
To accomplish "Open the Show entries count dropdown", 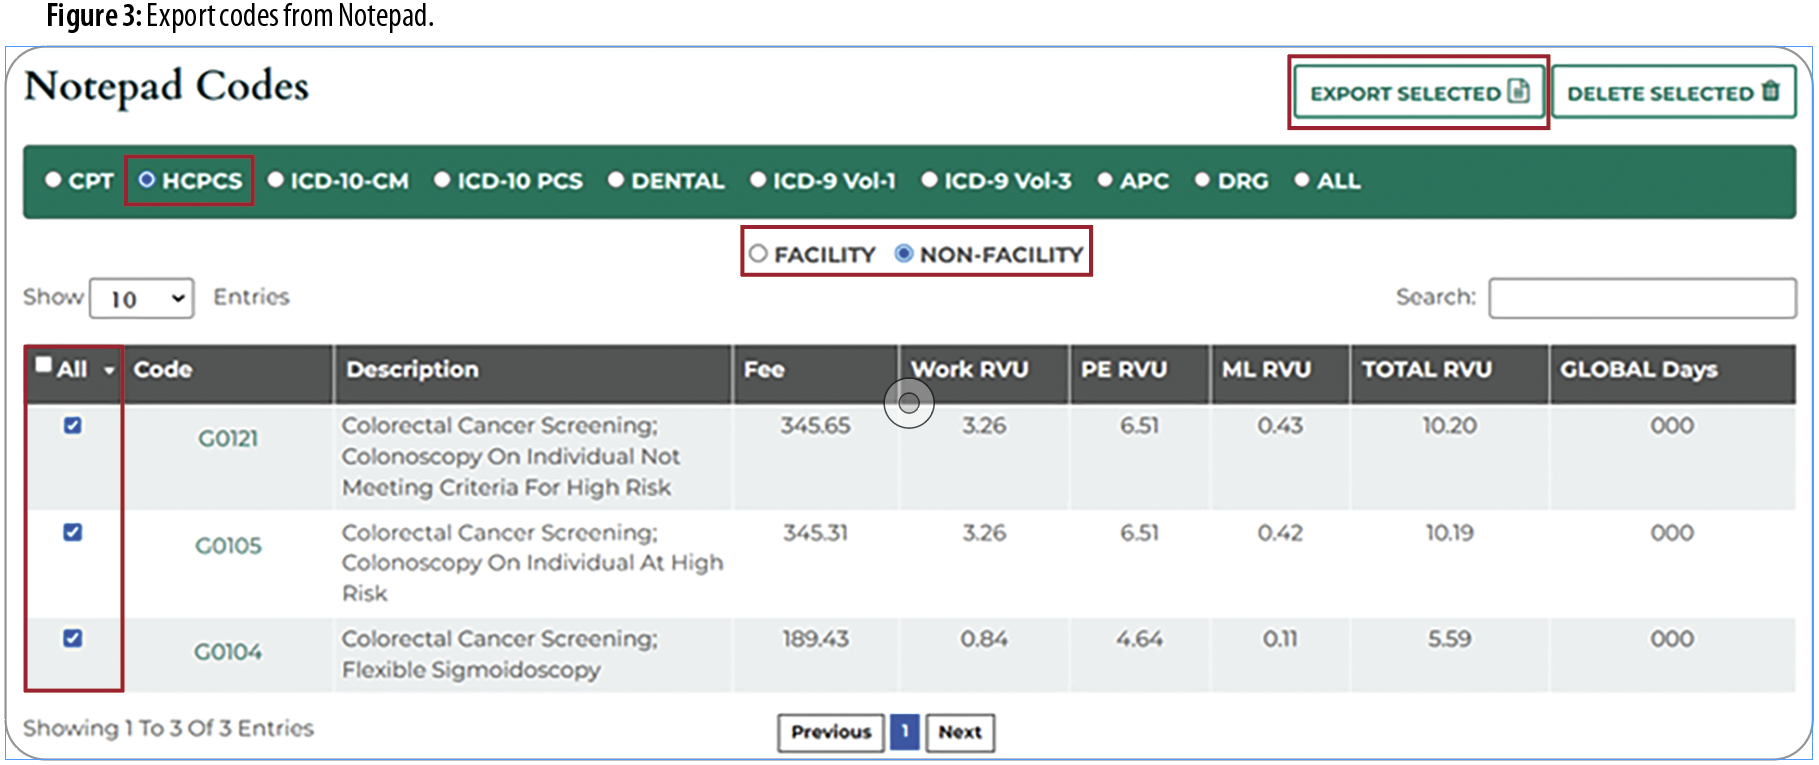I will point(142,299).
